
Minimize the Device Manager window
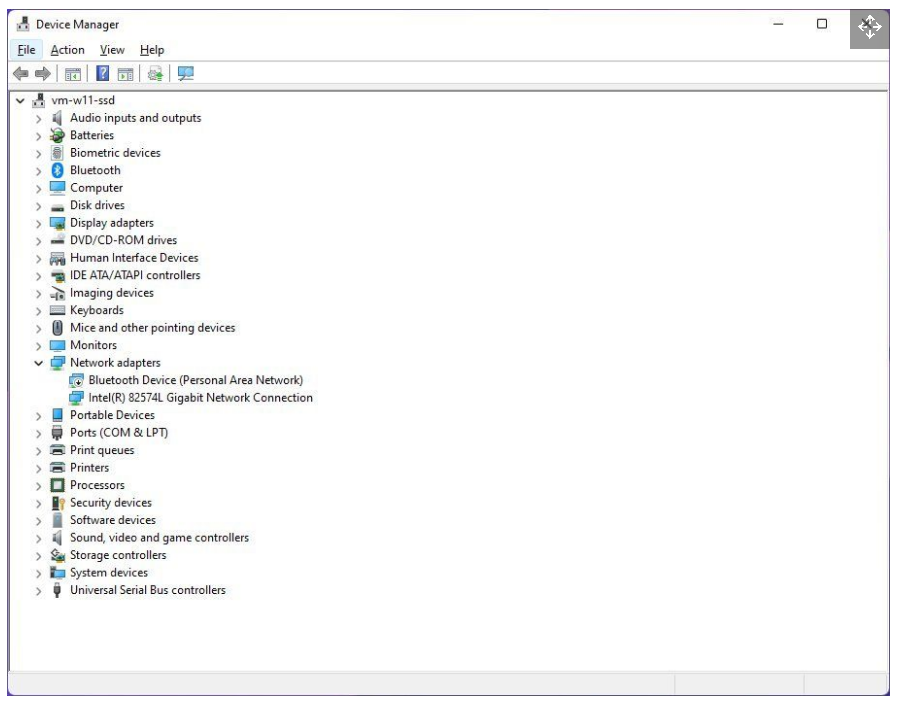click(778, 24)
